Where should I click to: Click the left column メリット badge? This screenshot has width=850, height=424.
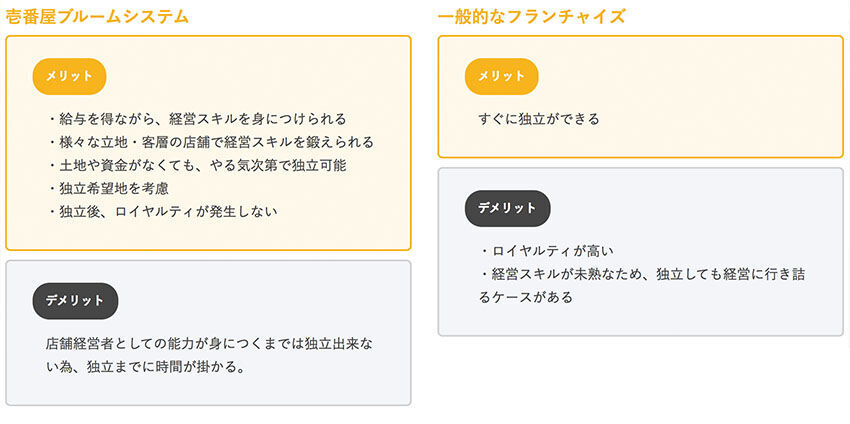[69, 76]
